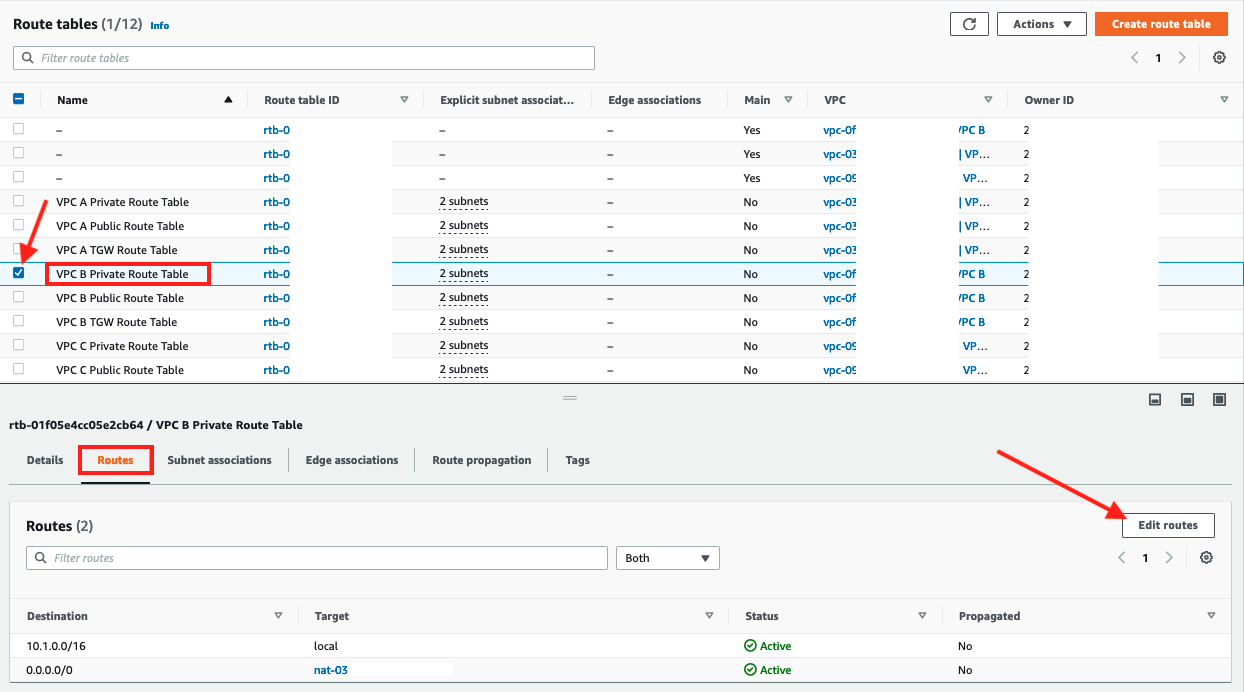Switch to the Subnet associations tab
1244x692 pixels.
coord(219,460)
